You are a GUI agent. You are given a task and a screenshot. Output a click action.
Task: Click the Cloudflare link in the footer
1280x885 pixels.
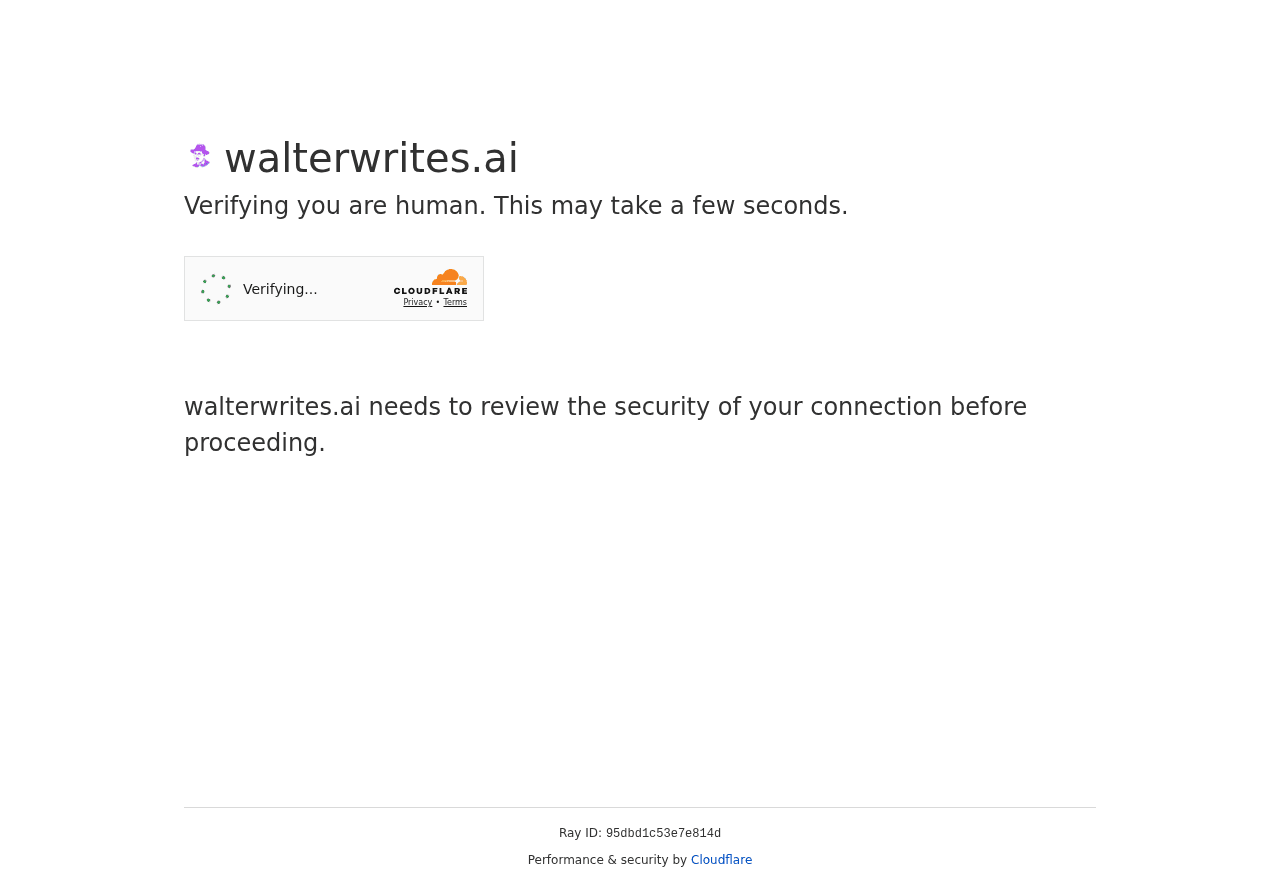[x=721, y=859]
